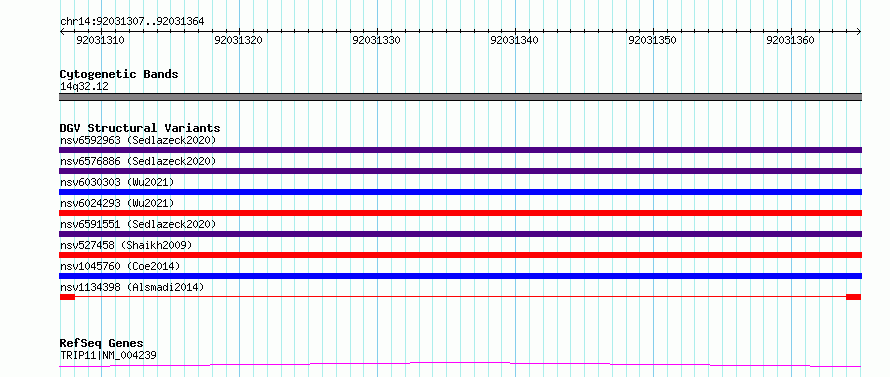Click the DGV Structural Variants track title

coord(140,128)
